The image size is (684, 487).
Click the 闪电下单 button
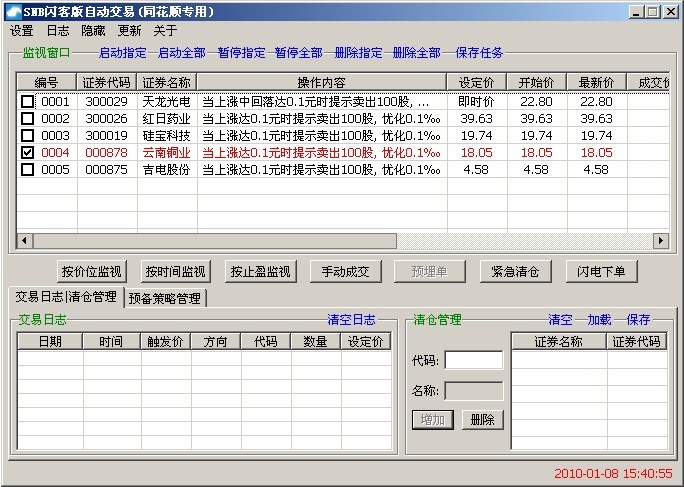[601, 271]
